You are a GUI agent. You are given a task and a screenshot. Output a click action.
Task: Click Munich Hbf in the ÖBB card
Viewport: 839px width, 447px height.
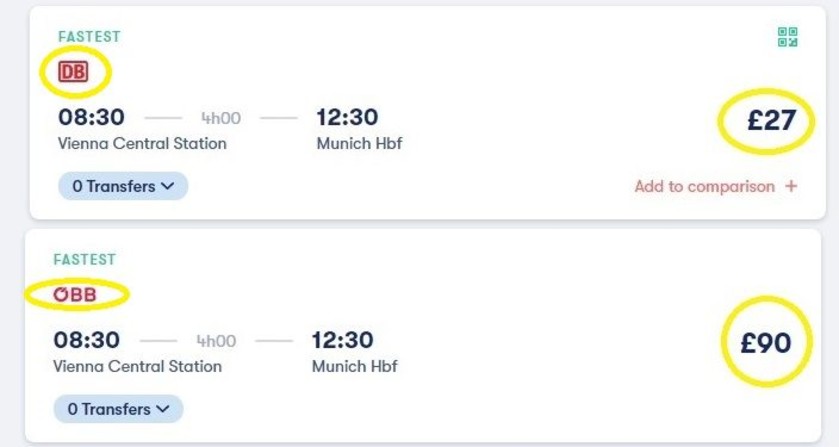click(355, 366)
